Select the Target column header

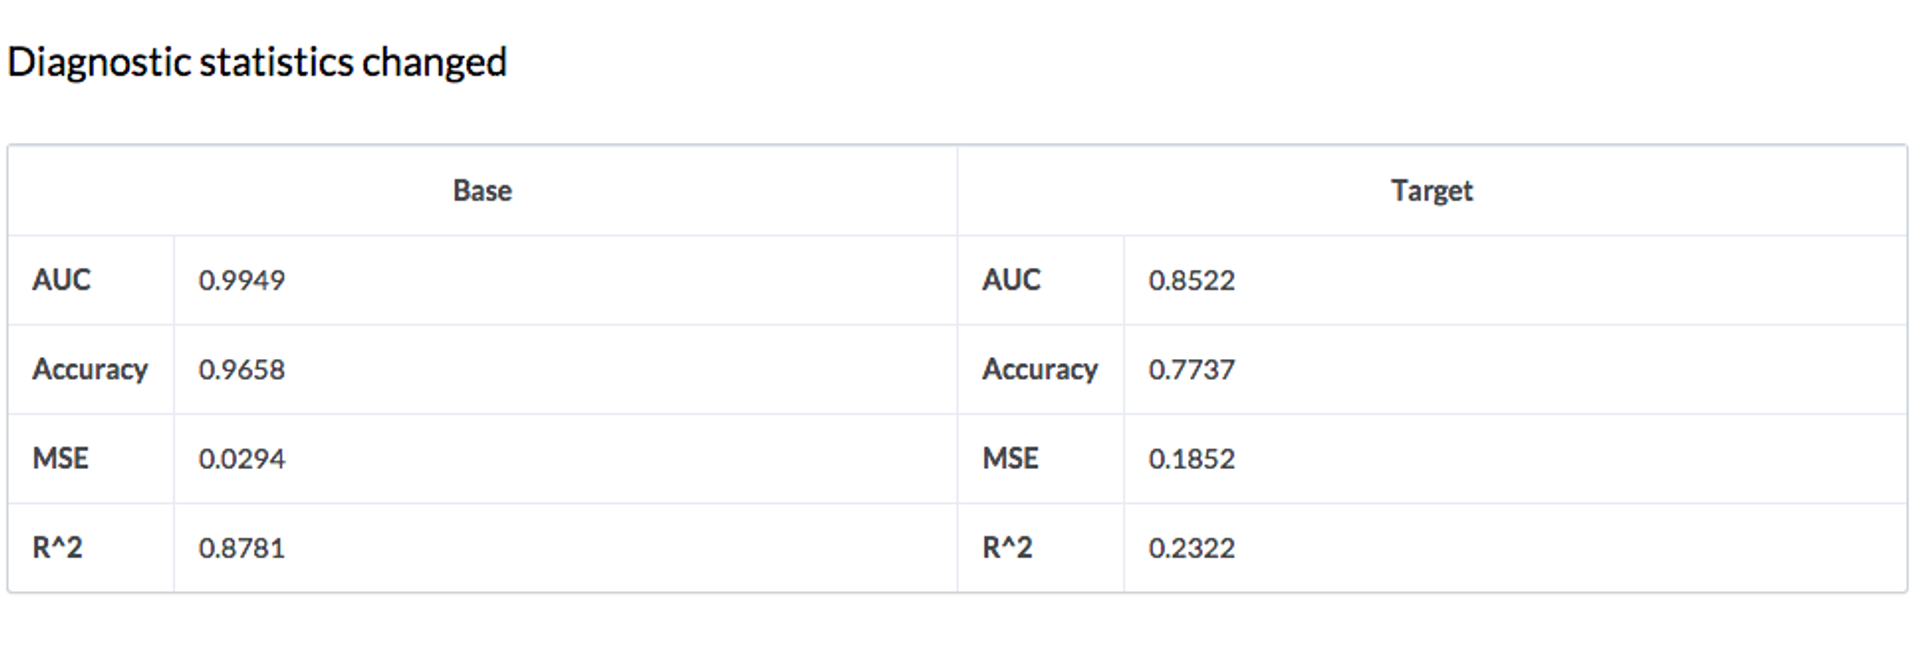1432,191
